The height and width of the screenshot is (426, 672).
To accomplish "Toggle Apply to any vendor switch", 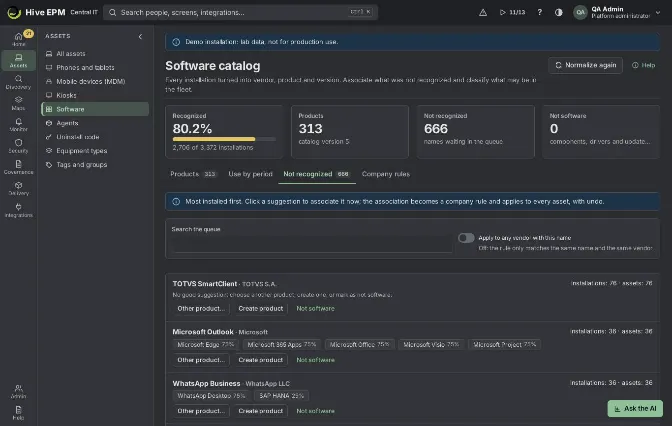I will (x=466, y=238).
